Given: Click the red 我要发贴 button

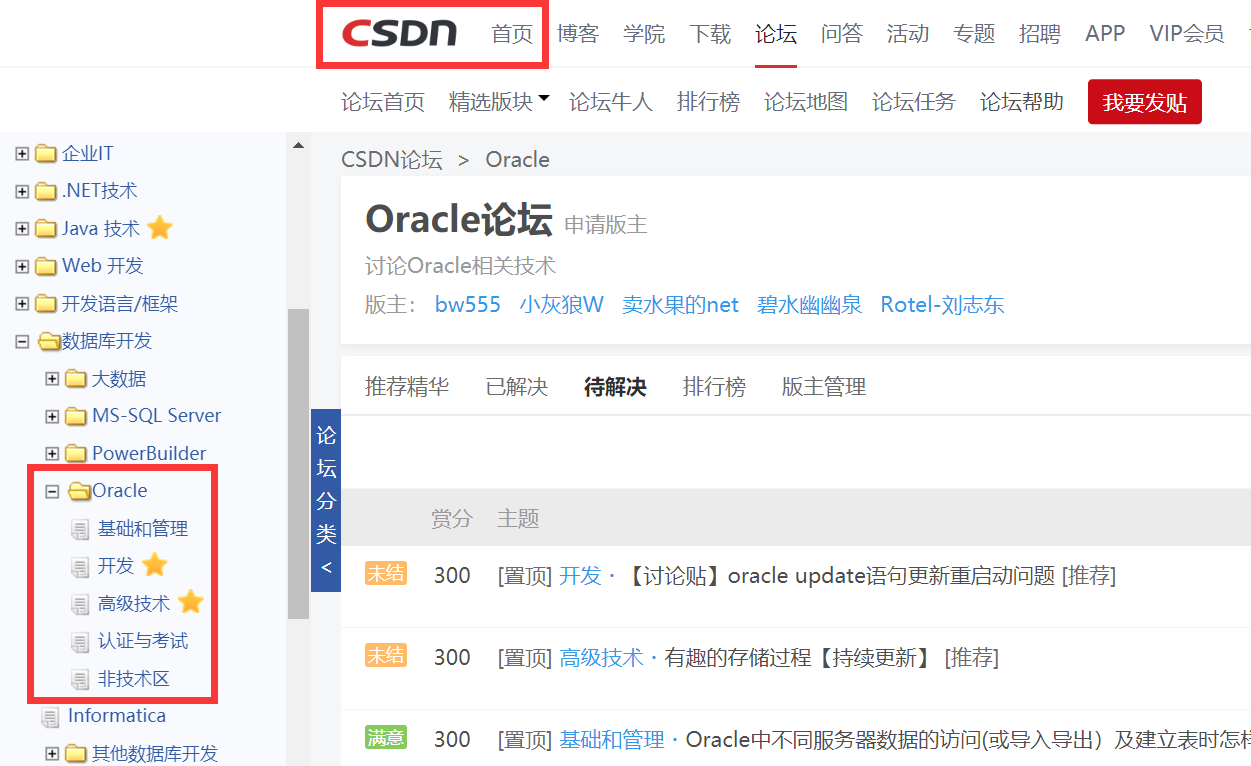Looking at the screenshot, I should click(1145, 102).
